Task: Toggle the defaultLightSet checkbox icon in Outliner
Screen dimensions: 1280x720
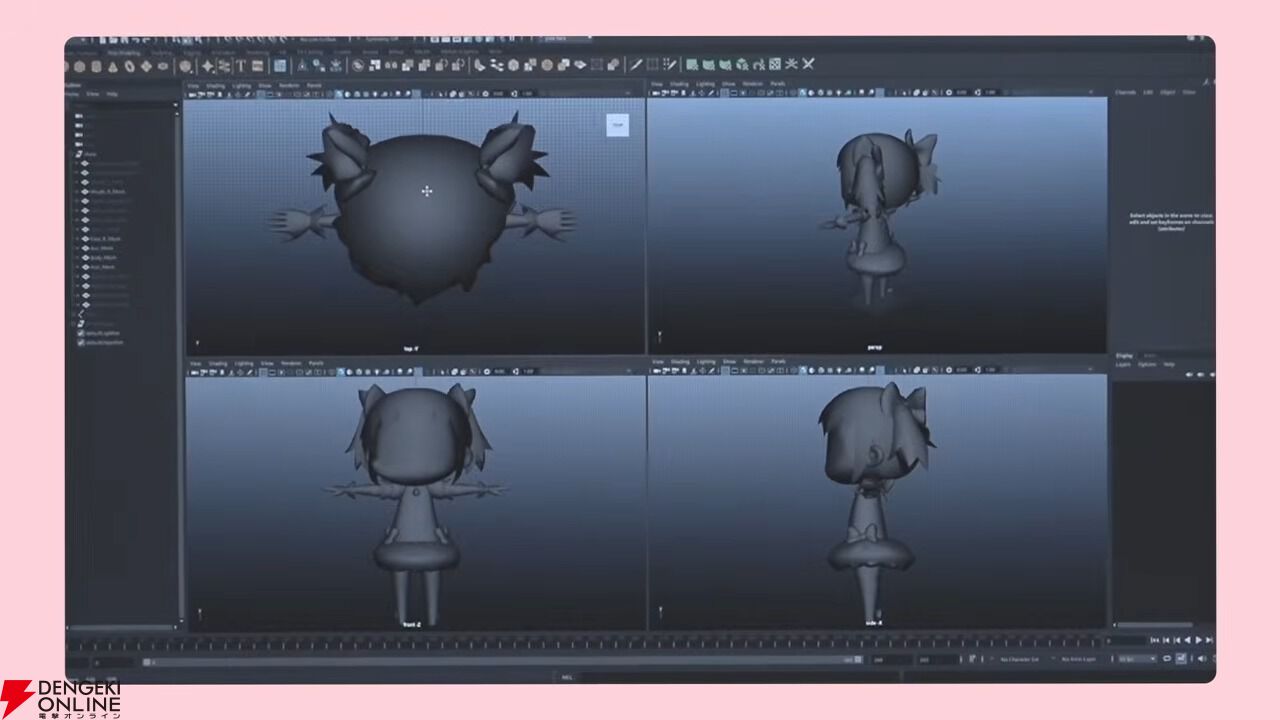Action: (x=81, y=333)
